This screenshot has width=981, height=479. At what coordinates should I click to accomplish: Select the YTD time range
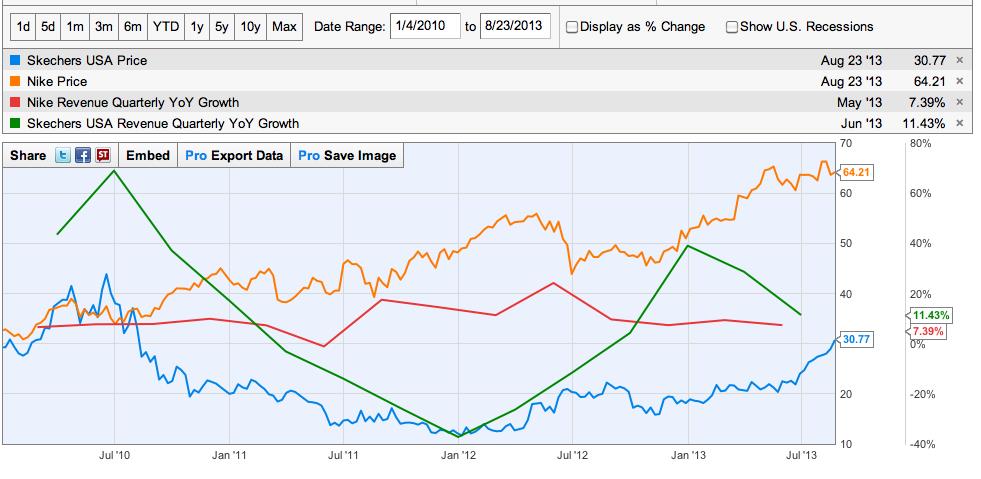pos(166,27)
